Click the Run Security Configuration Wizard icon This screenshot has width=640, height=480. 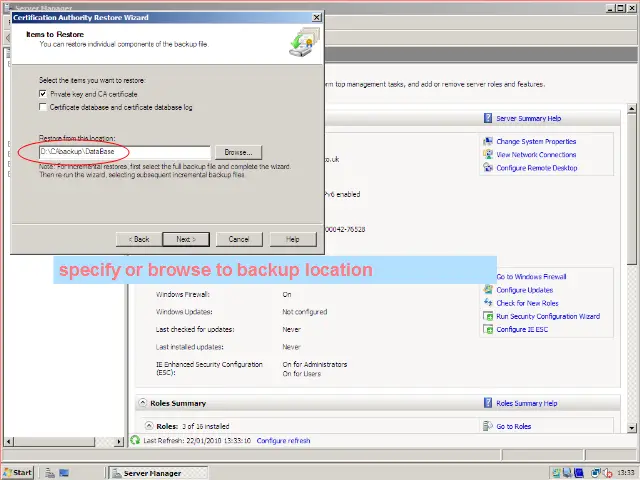pos(488,316)
